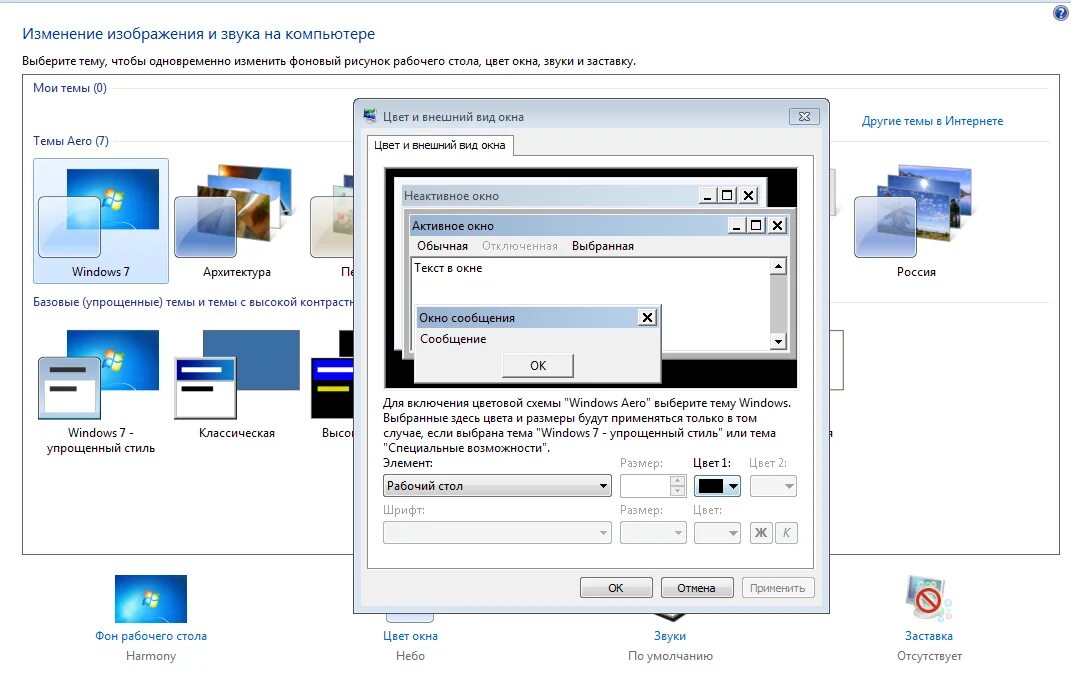This screenshot has height=674, width=1071.
Task: Select Windows 7 упрощенный стиль theme
Action: (100, 392)
